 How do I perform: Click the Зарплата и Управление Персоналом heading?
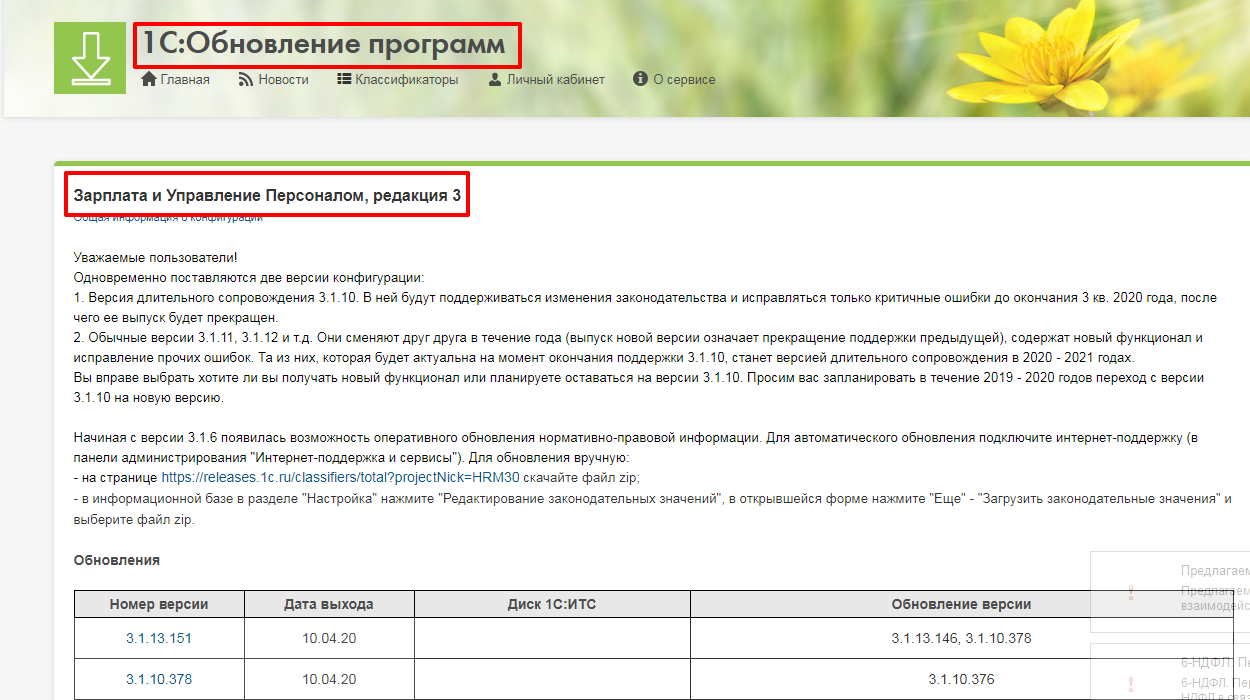pos(267,196)
